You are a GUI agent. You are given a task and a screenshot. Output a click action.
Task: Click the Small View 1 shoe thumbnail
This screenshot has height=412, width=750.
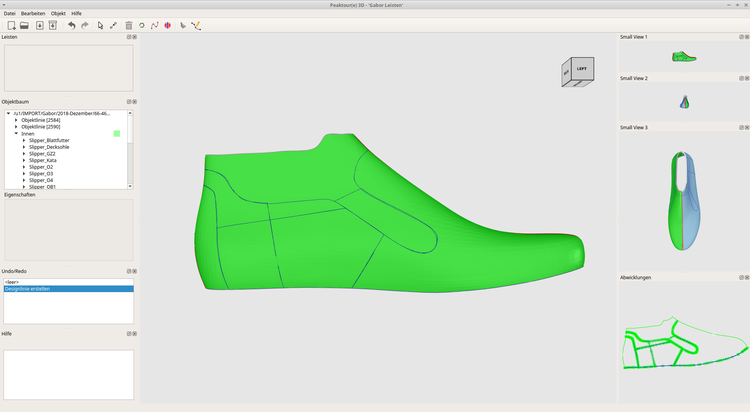(684, 57)
